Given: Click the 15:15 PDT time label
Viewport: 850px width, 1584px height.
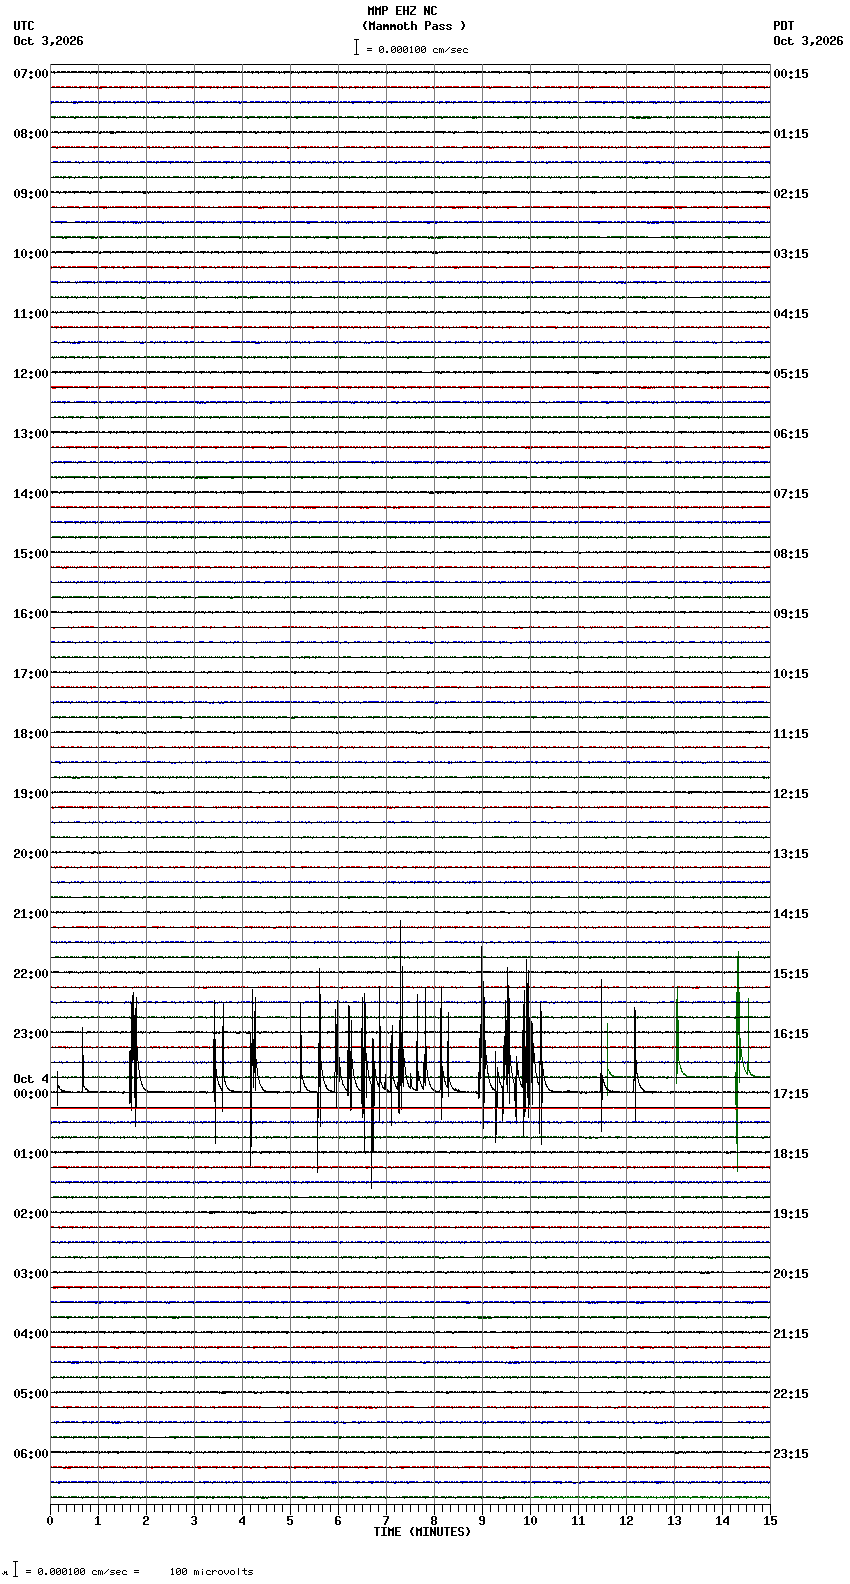Looking at the screenshot, I should tap(791, 974).
